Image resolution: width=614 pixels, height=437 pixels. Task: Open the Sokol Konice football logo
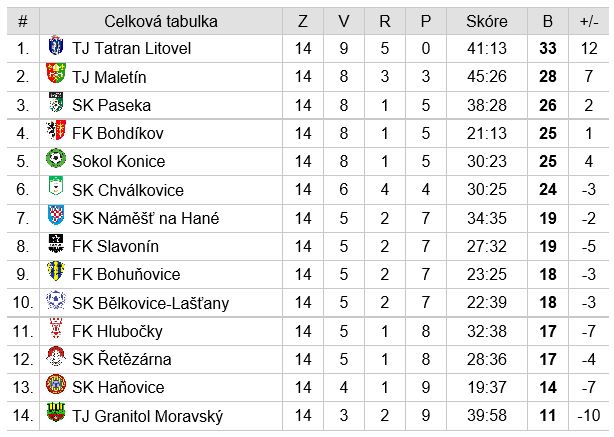56,159
